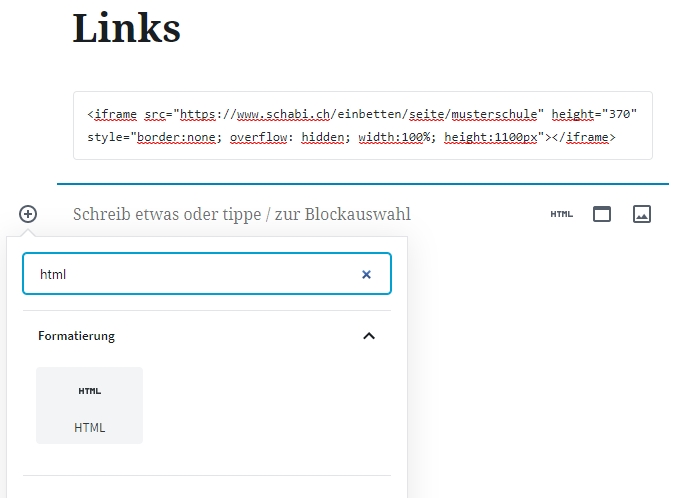Click the height="370" attribute in code

tap(594, 114)
